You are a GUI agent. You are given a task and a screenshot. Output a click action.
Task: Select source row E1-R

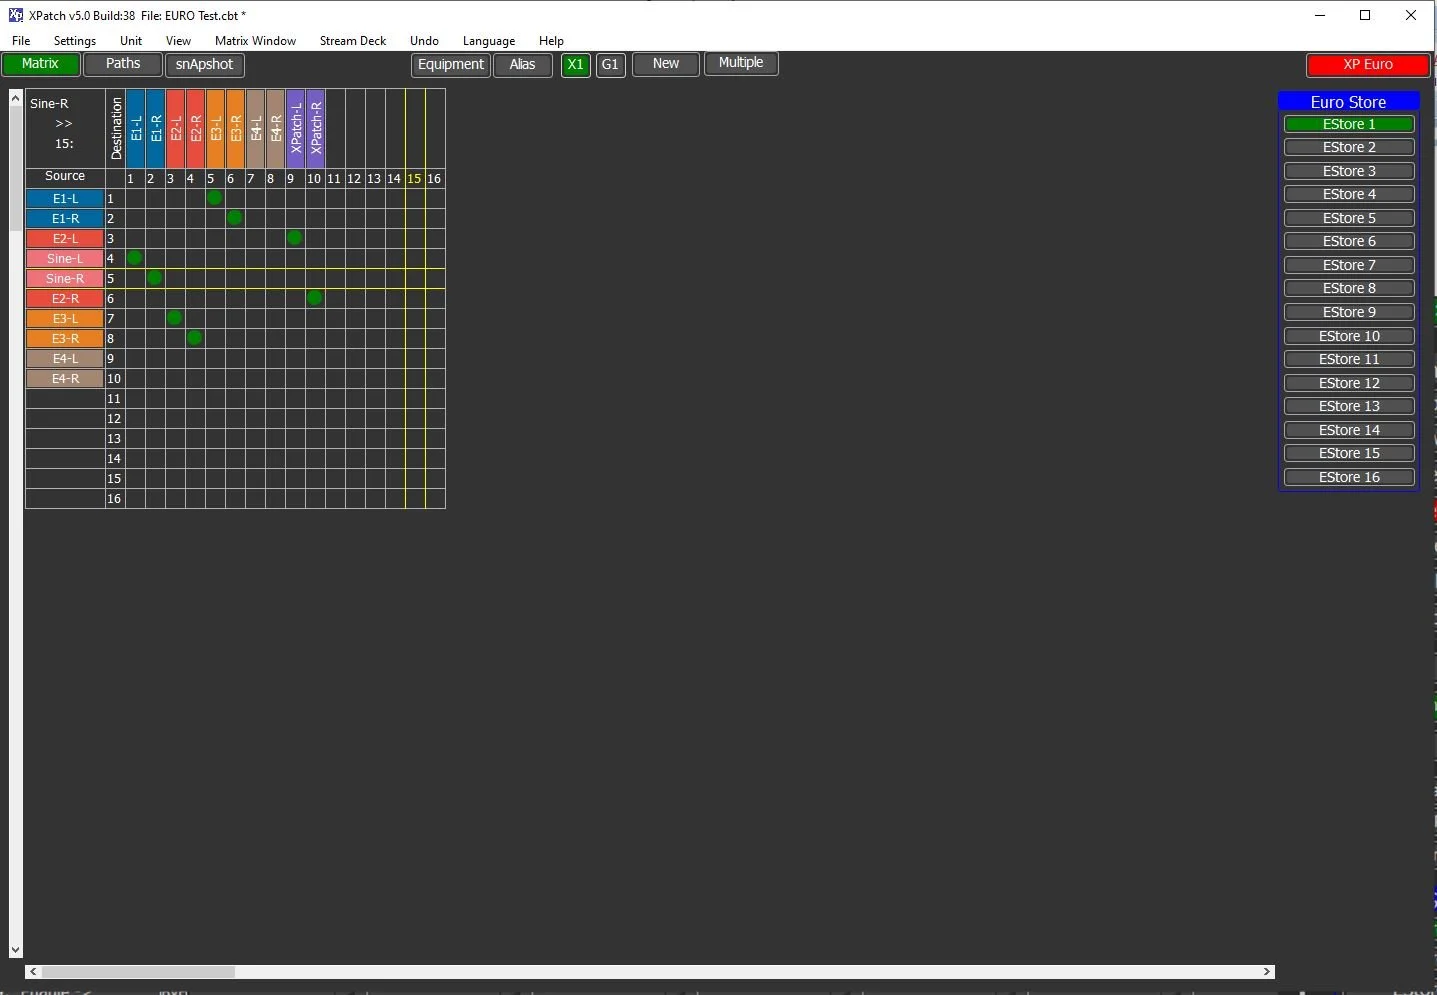point(65,219)
